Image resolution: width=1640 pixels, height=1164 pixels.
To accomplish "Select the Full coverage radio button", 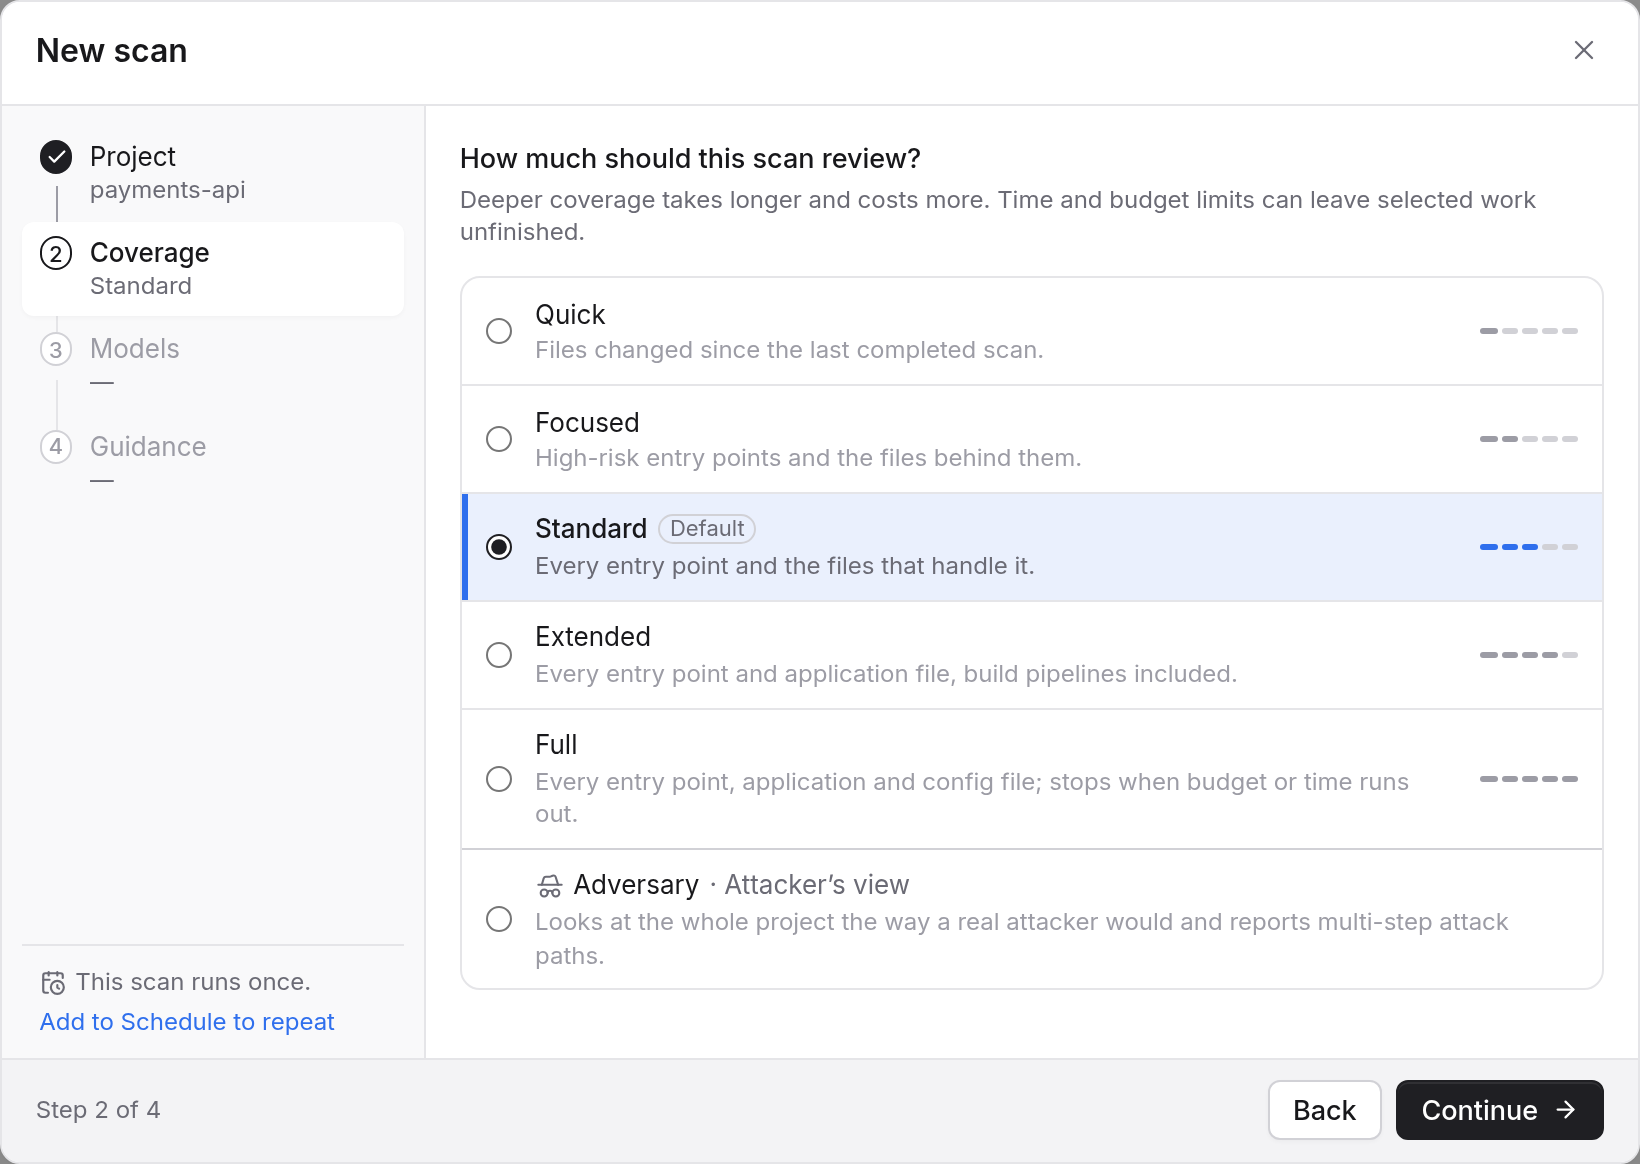I will (x=499, y=779).
